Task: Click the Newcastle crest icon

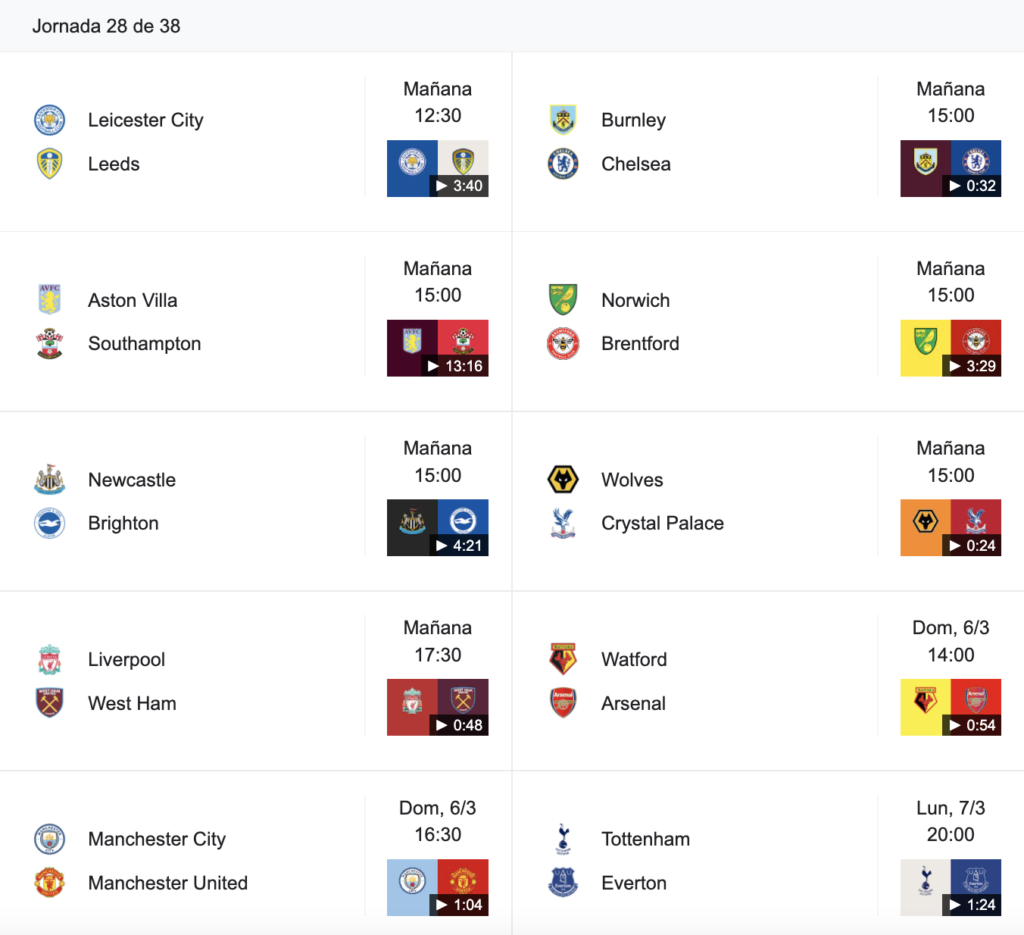Action: coord(50,480)
